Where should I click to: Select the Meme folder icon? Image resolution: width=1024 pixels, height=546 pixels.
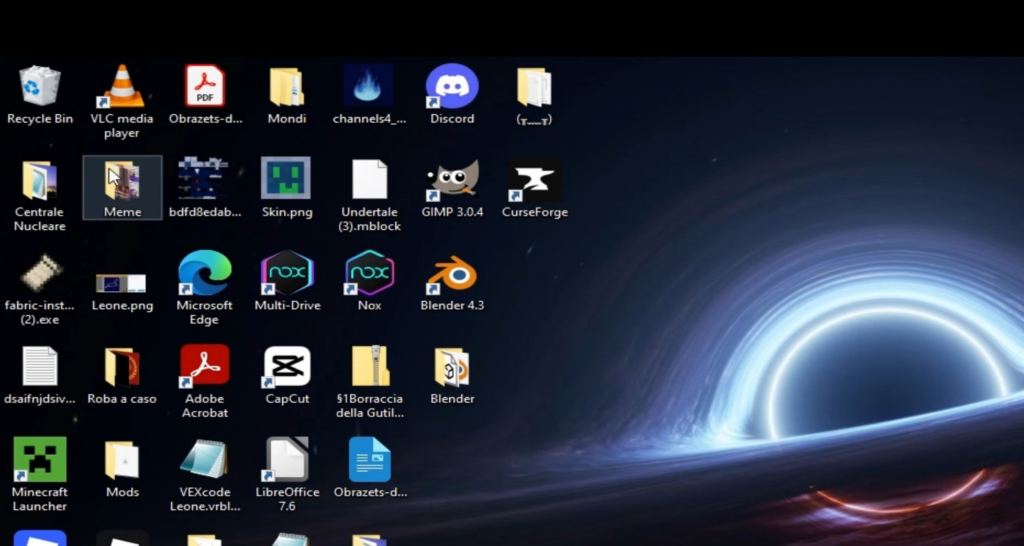click(122, 180)
